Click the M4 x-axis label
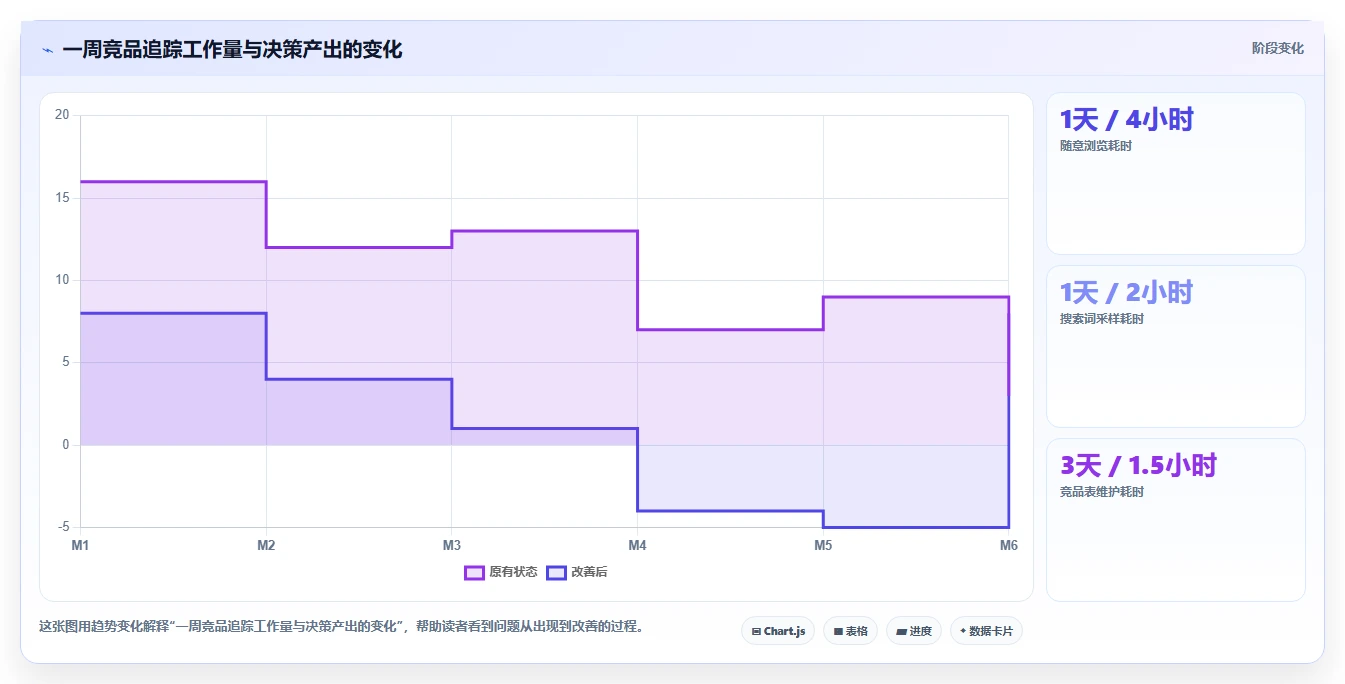The width and height of the screenshot is (1345, 684). 637,545
